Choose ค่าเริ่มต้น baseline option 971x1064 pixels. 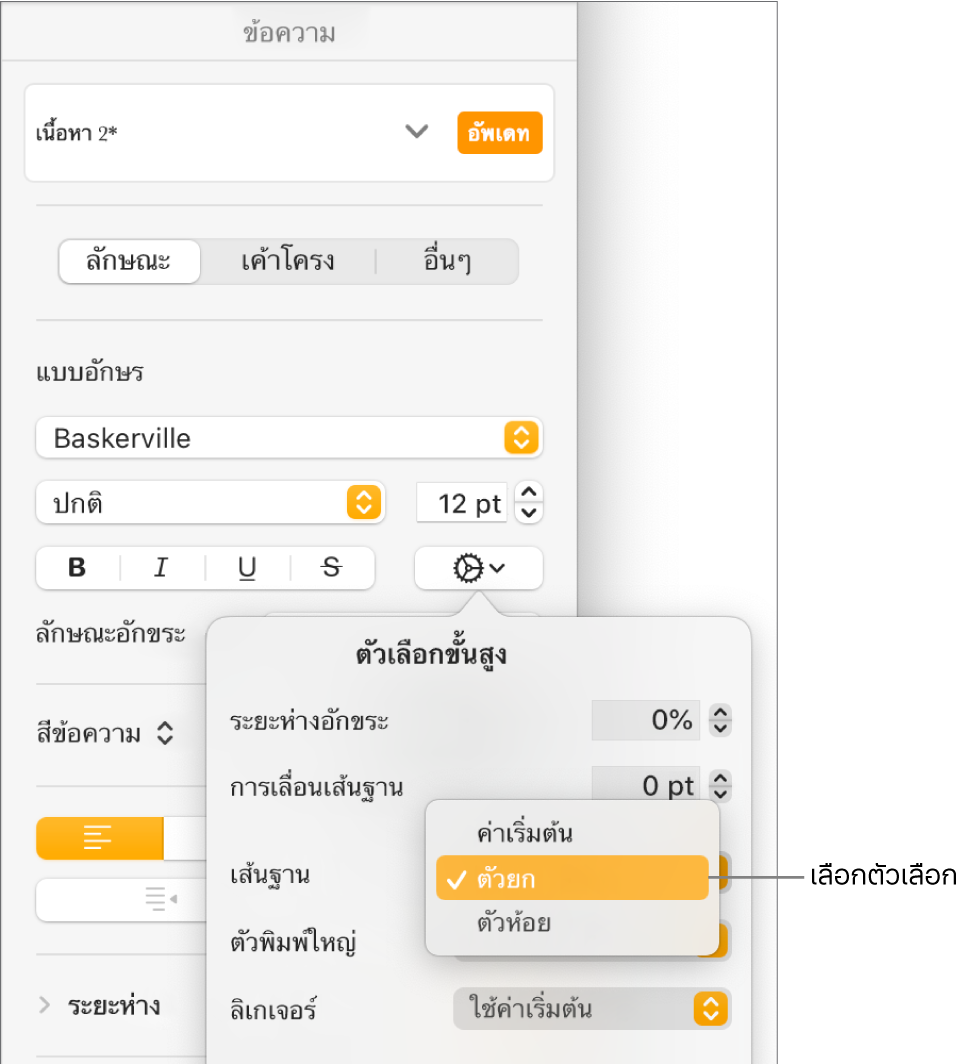tap(572, 833)
